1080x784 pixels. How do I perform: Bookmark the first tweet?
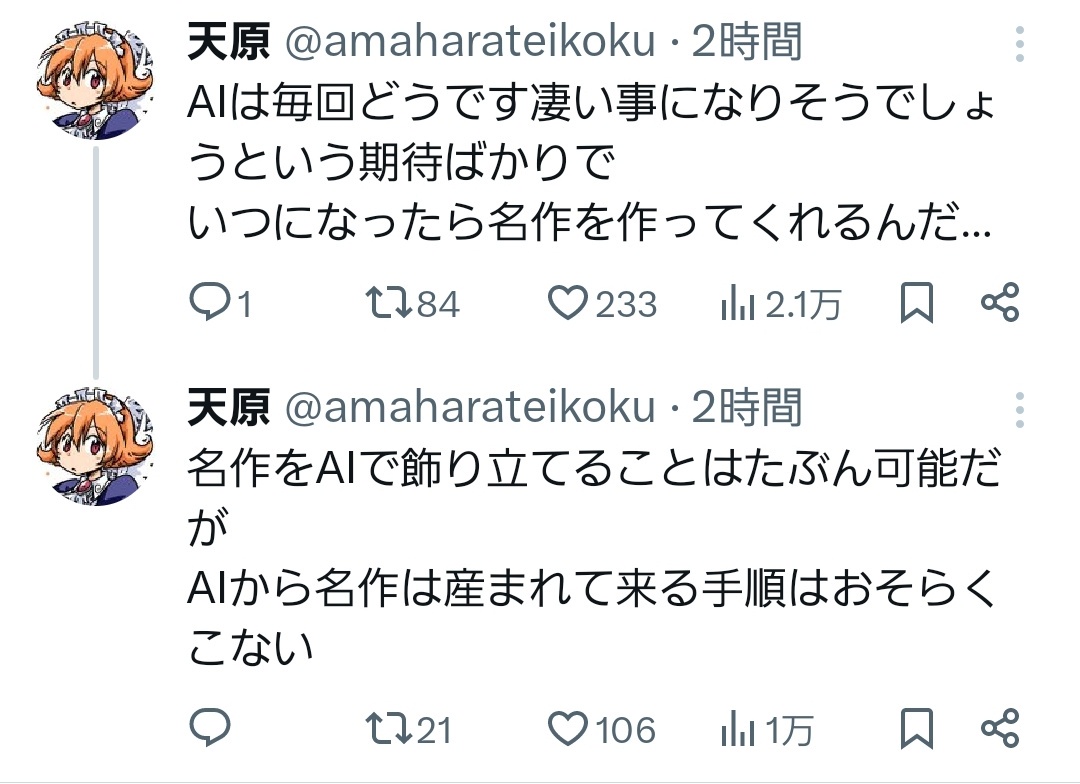click(916, 303)
